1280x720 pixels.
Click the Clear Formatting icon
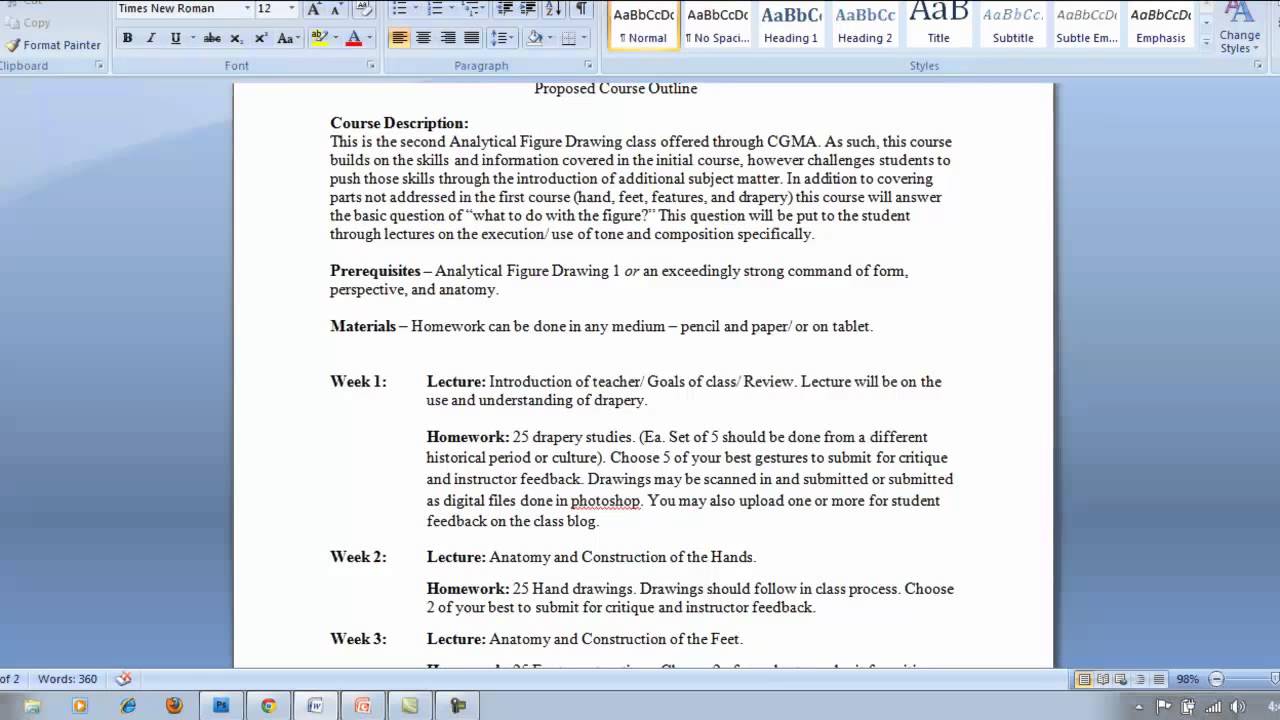click(364, 9)
